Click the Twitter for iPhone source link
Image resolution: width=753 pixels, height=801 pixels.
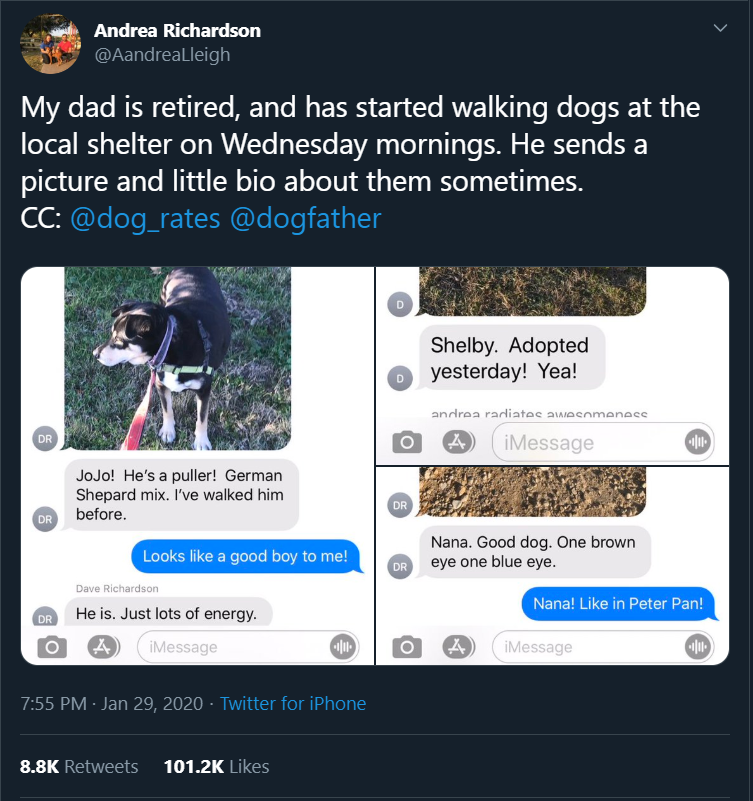[x=293, y=704]
